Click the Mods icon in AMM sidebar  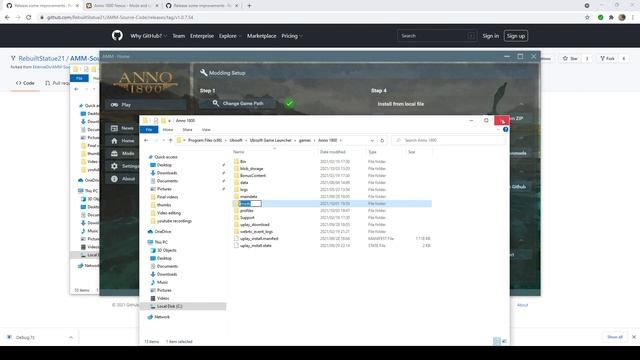coord(114,153)
